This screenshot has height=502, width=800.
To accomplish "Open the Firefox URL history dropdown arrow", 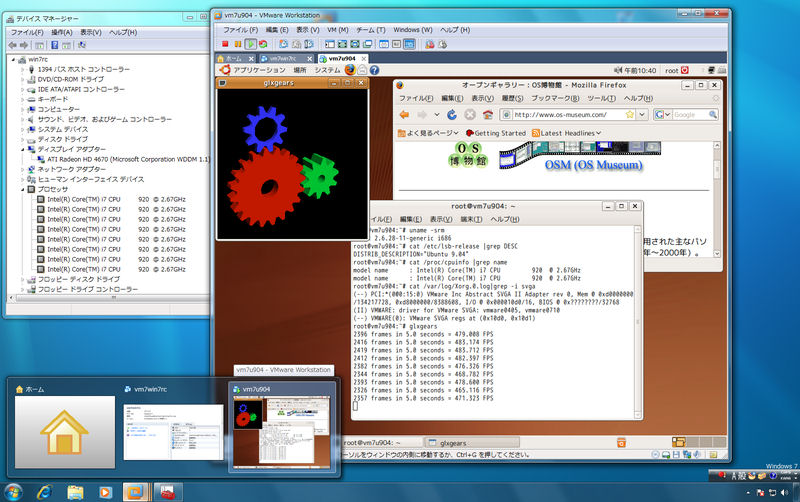I will point(642,115).
